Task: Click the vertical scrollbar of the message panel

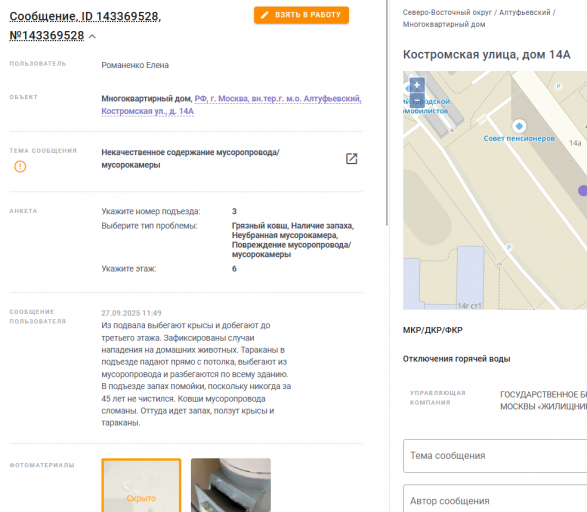Action: pyautogui.click(x=387, y=112)
